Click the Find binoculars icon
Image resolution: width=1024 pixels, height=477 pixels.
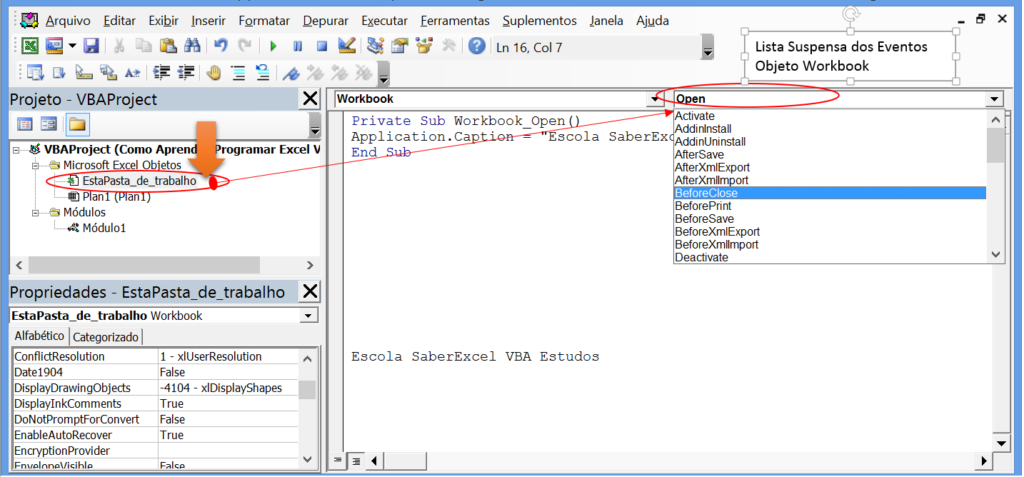(192, 46)
